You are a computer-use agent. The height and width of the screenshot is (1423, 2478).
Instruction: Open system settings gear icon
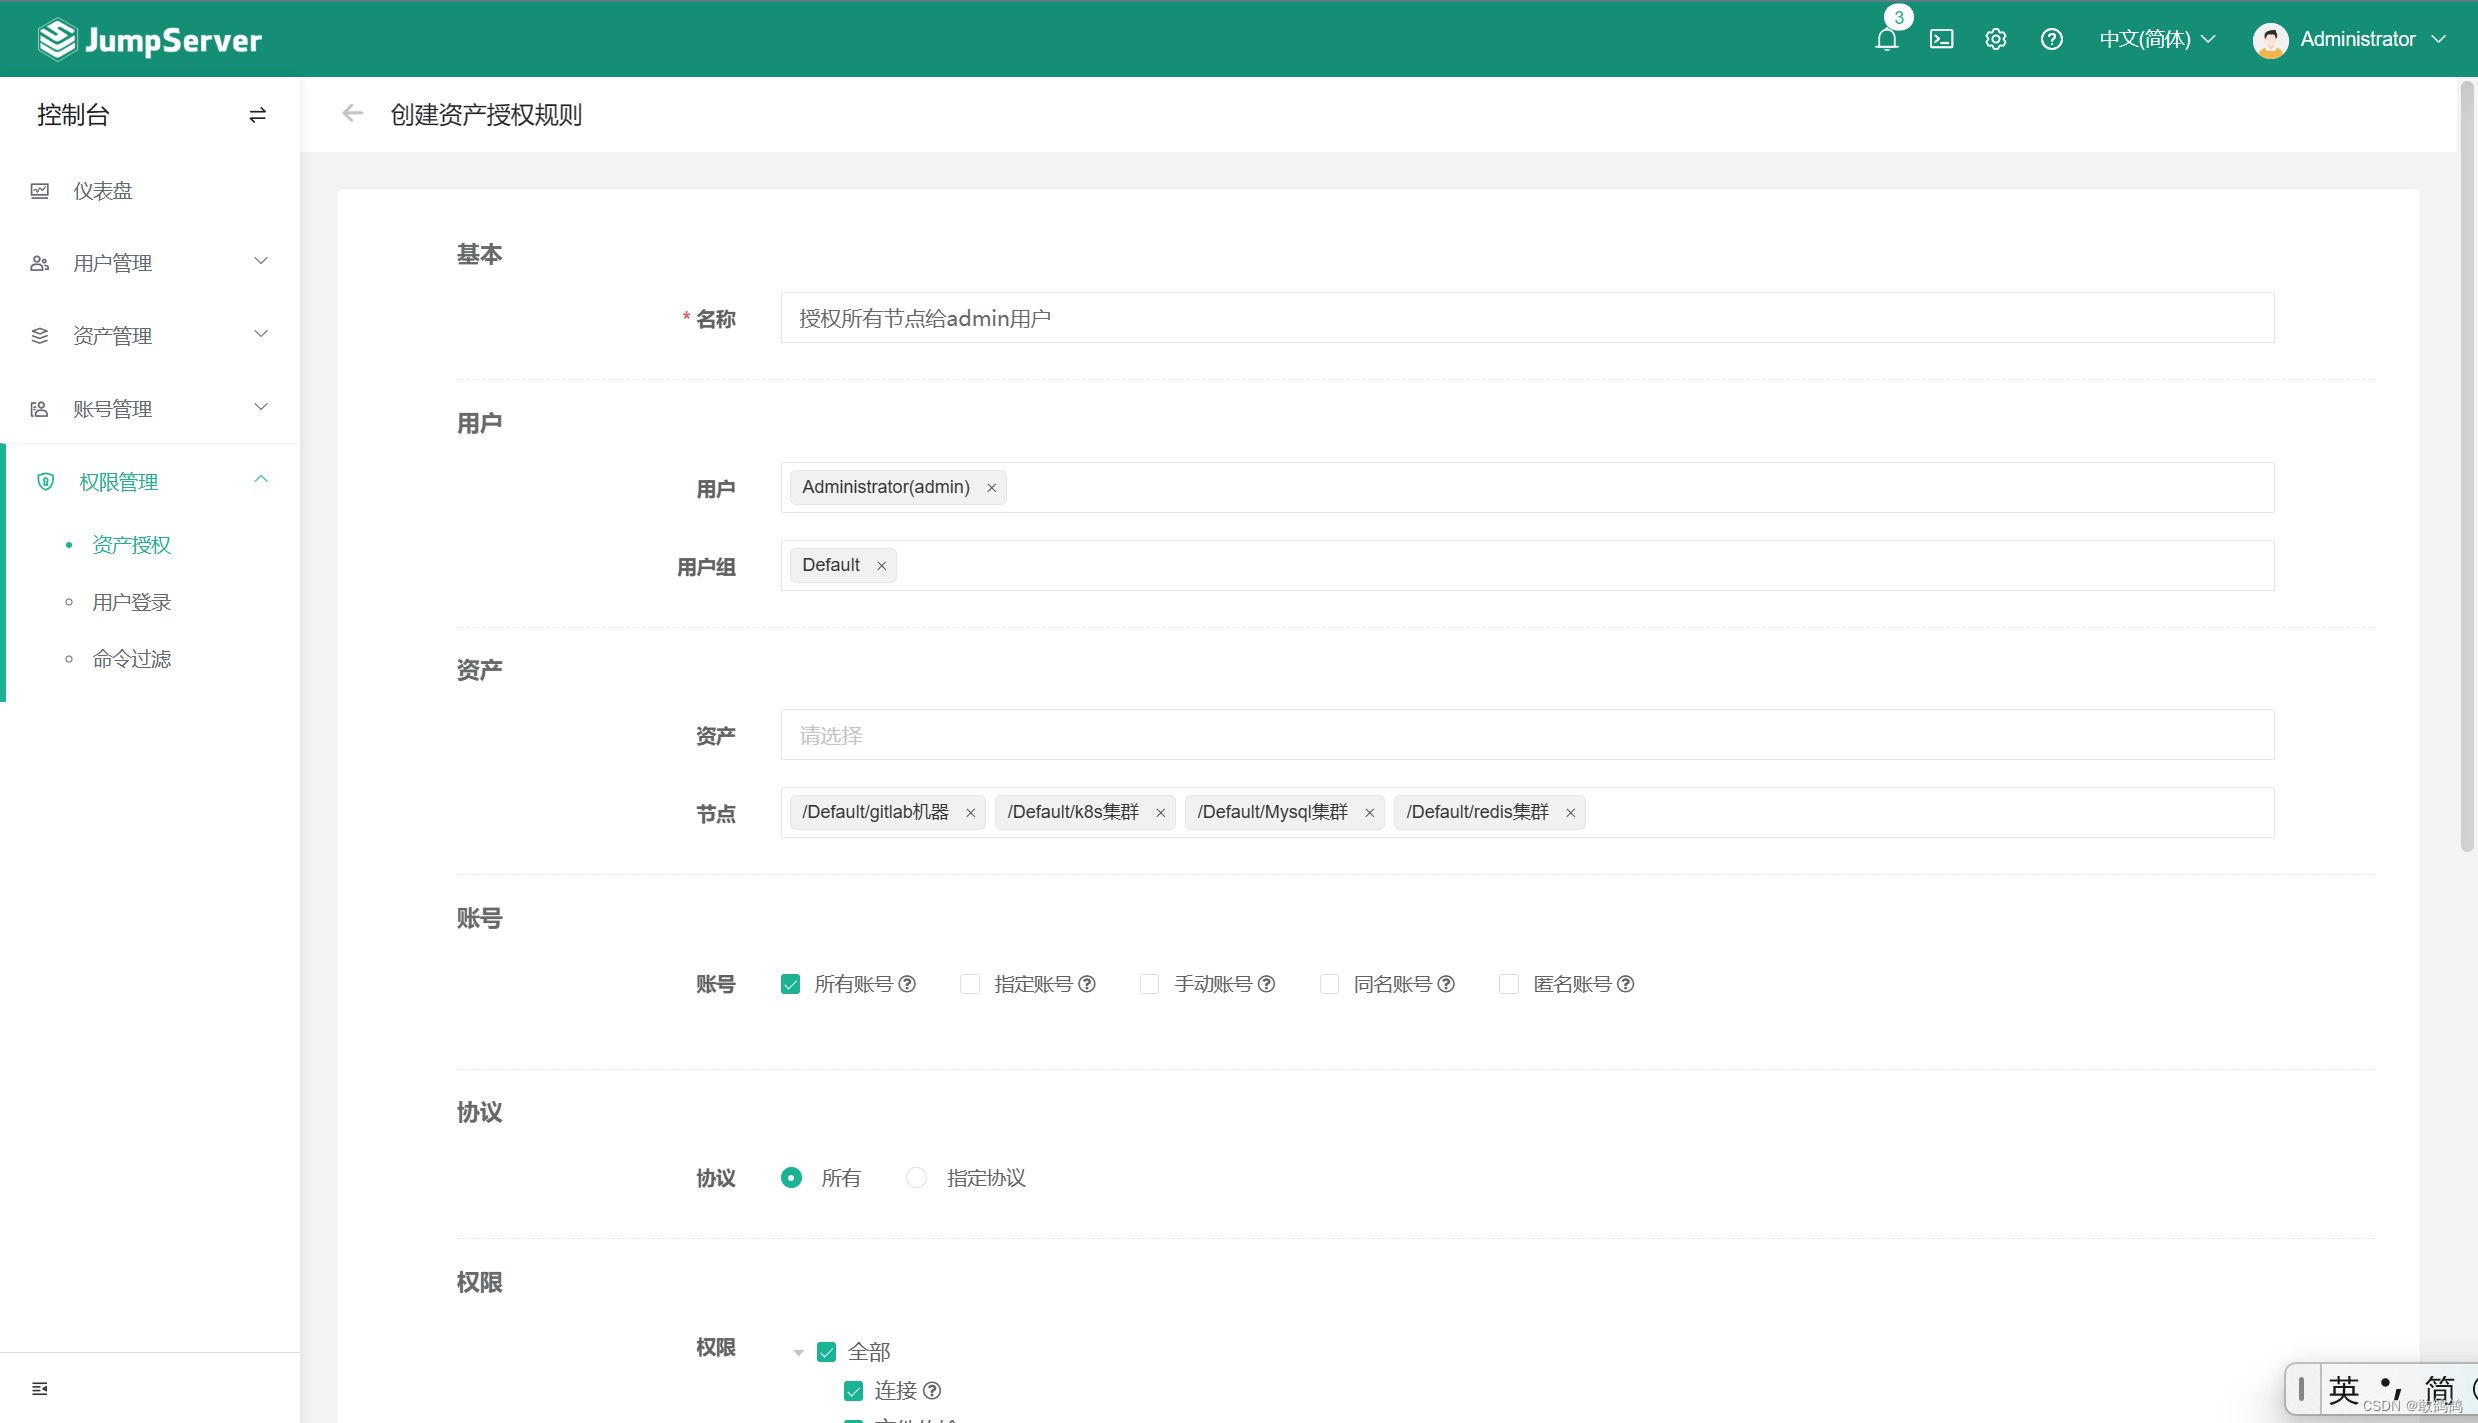click(1995, 39)
